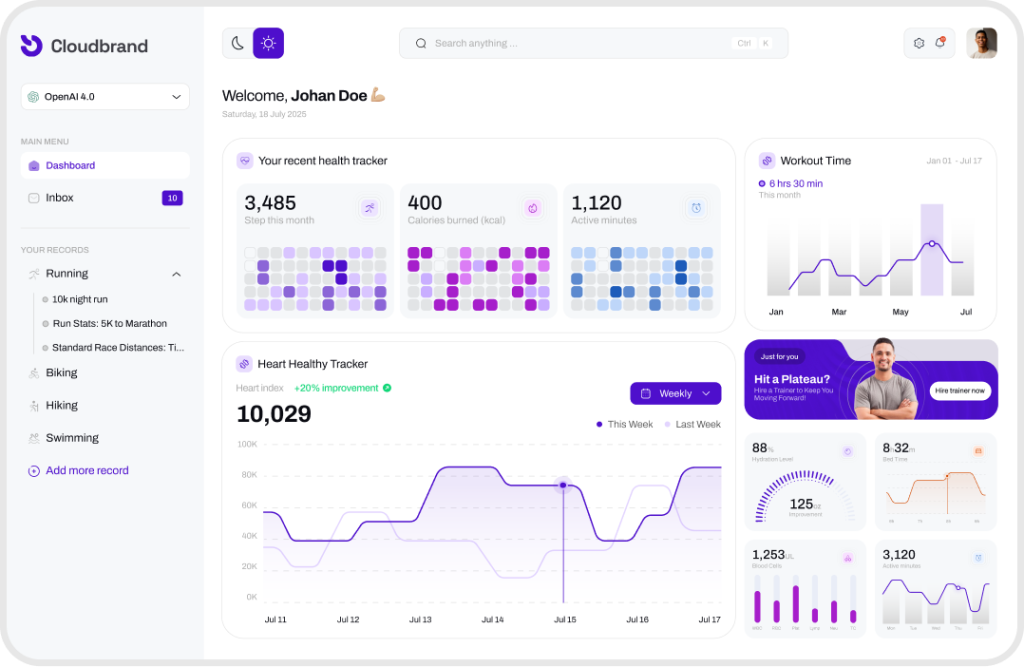The width and height of the screenshot is (1024, 667).
Task: Toggle the This Week legend series
Action: tap(625, 424)
